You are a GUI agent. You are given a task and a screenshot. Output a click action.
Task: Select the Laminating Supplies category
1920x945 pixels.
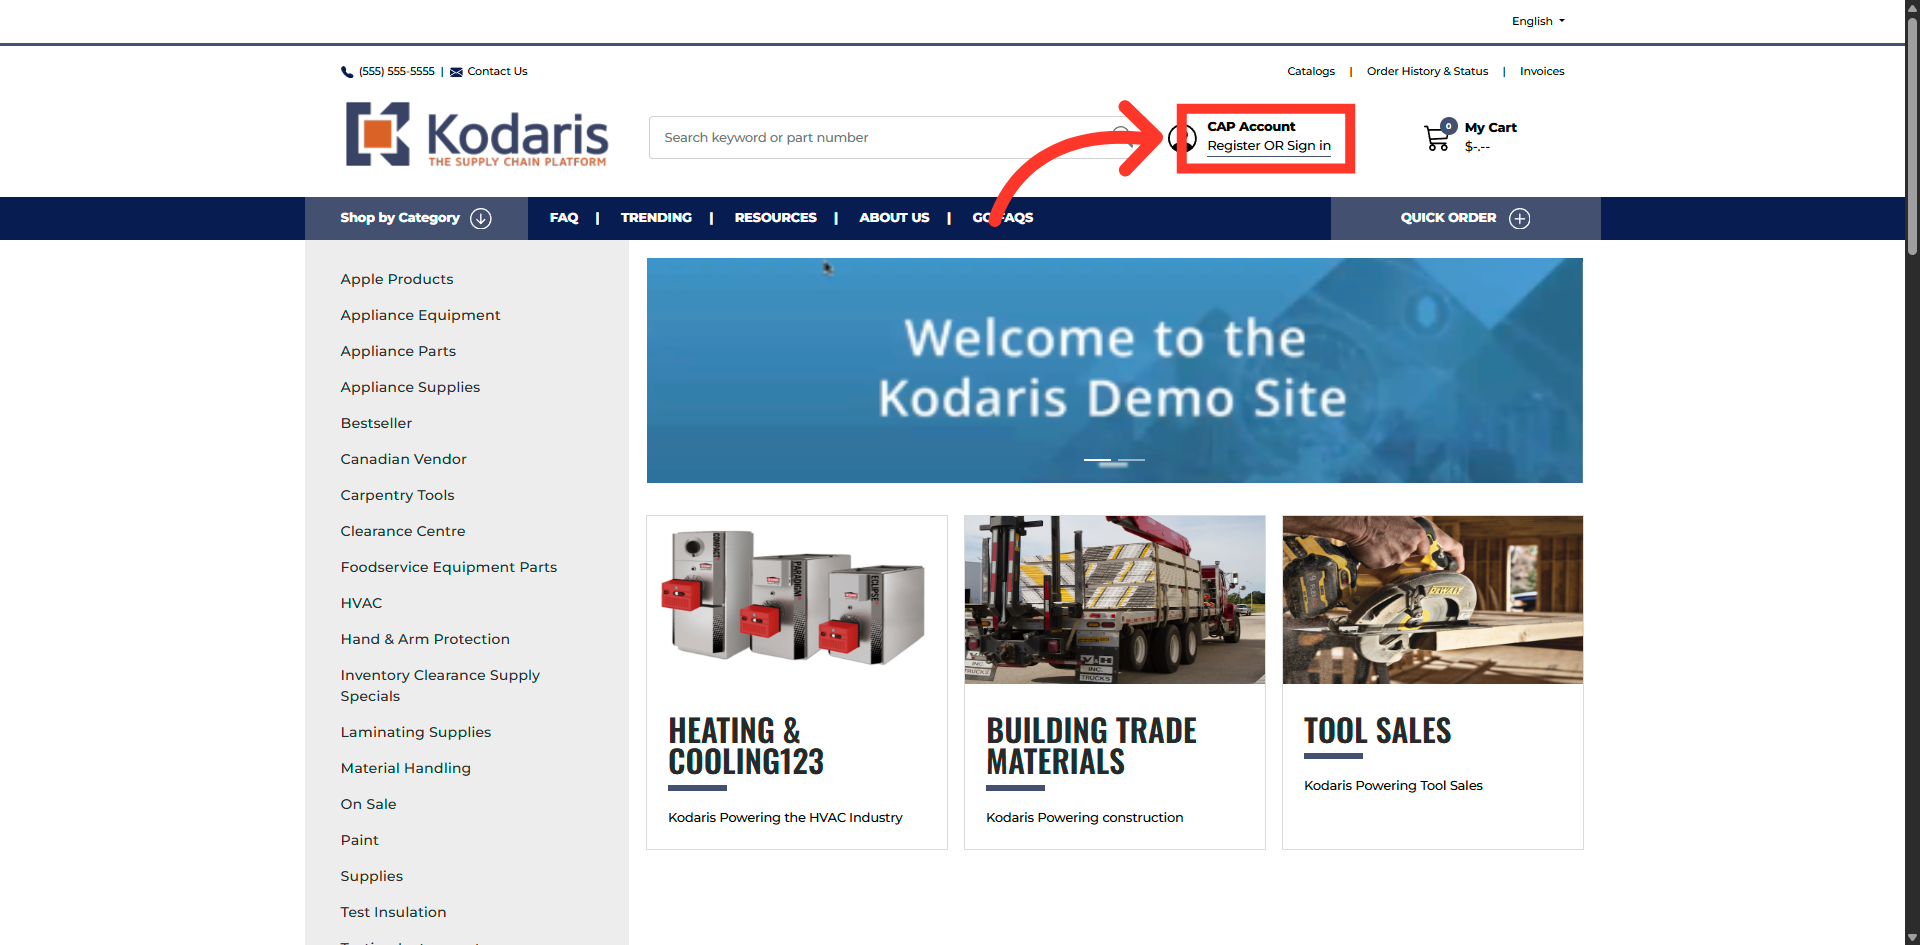coord(416,732)
